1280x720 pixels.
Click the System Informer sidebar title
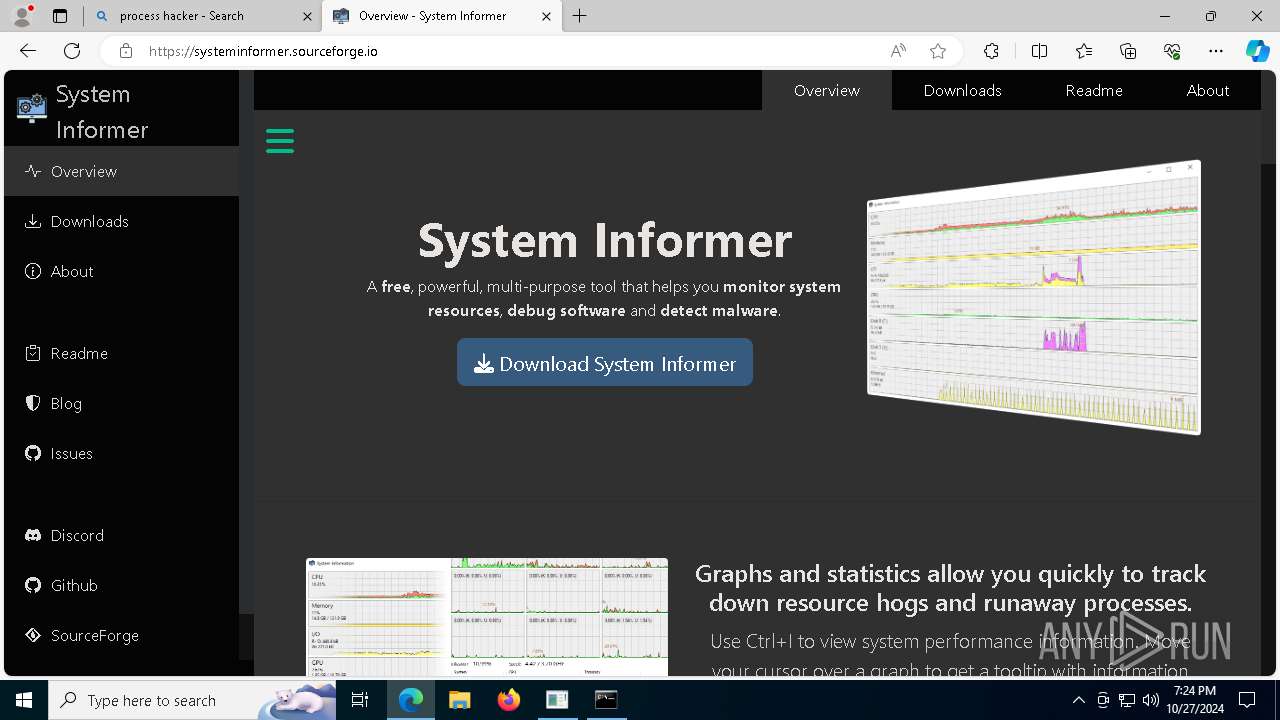point(102,112)
